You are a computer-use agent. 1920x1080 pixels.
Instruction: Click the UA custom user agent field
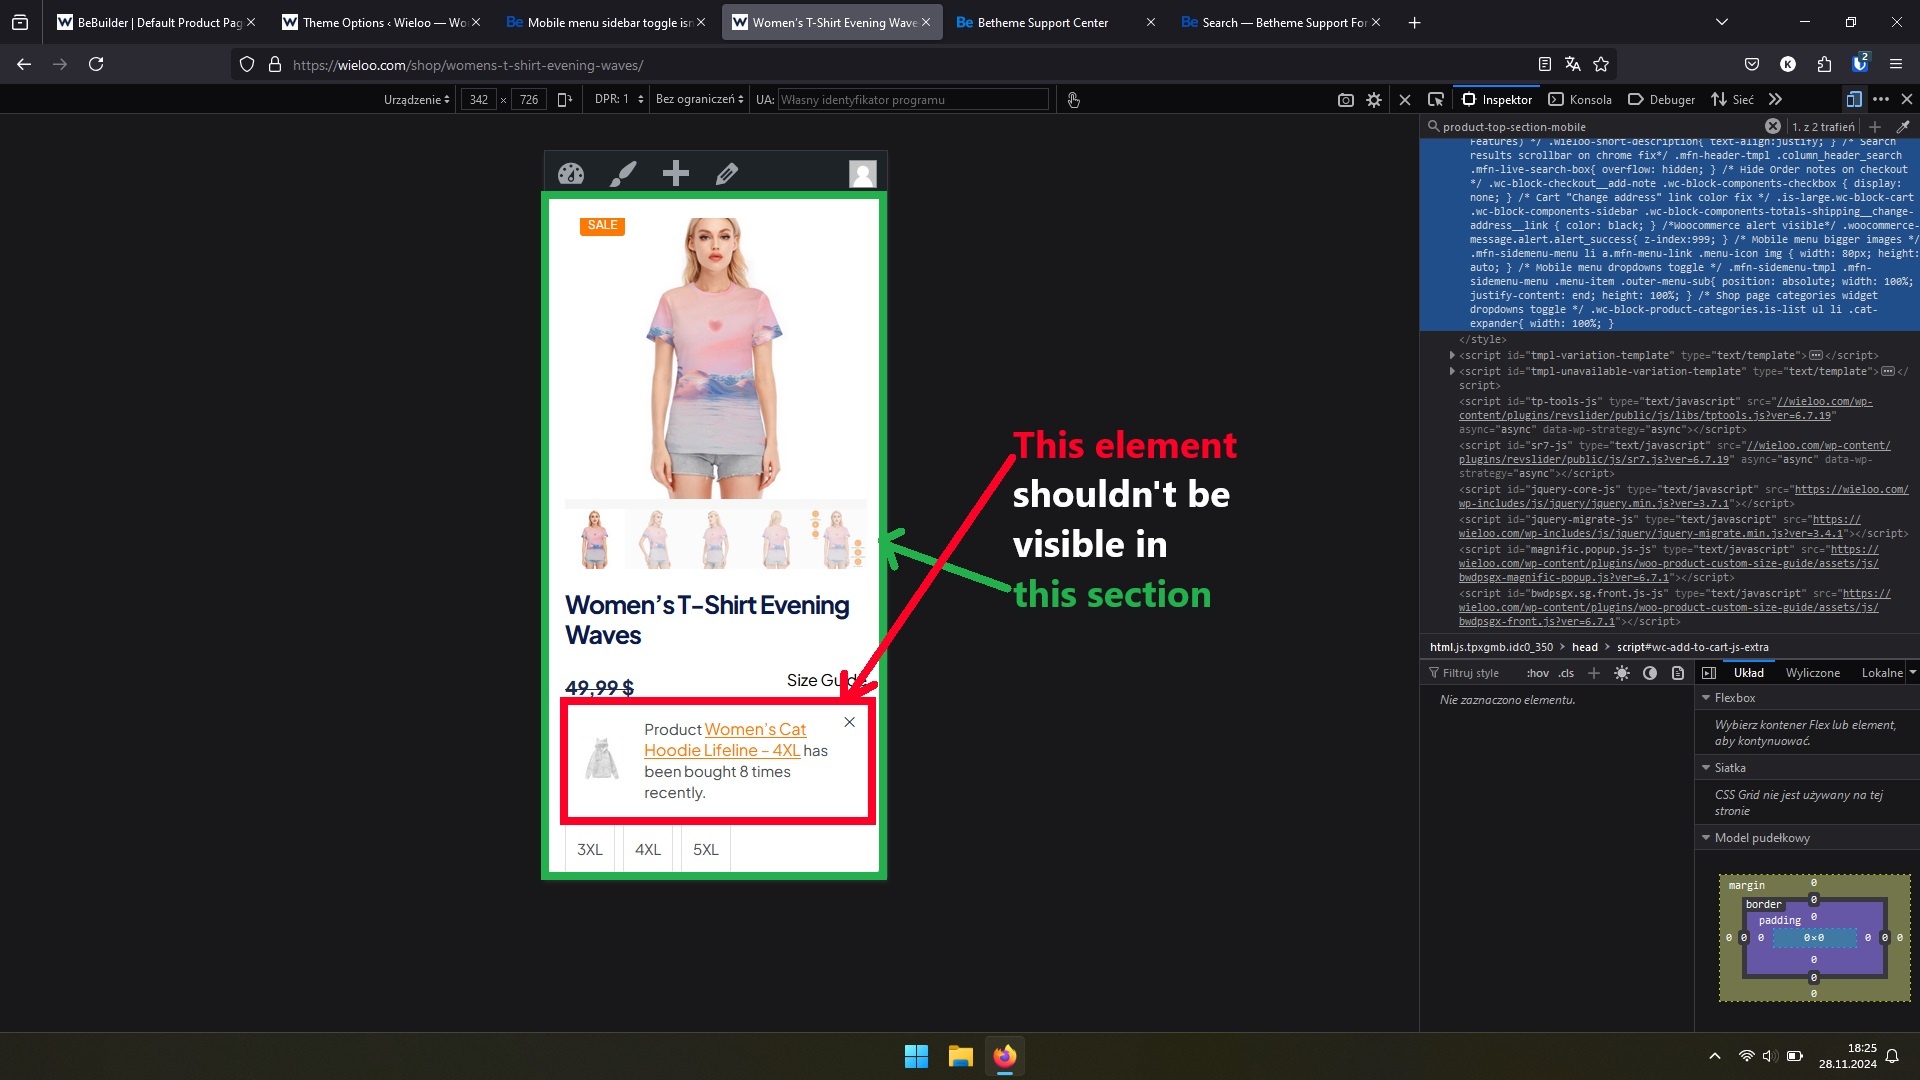[913, 99]
